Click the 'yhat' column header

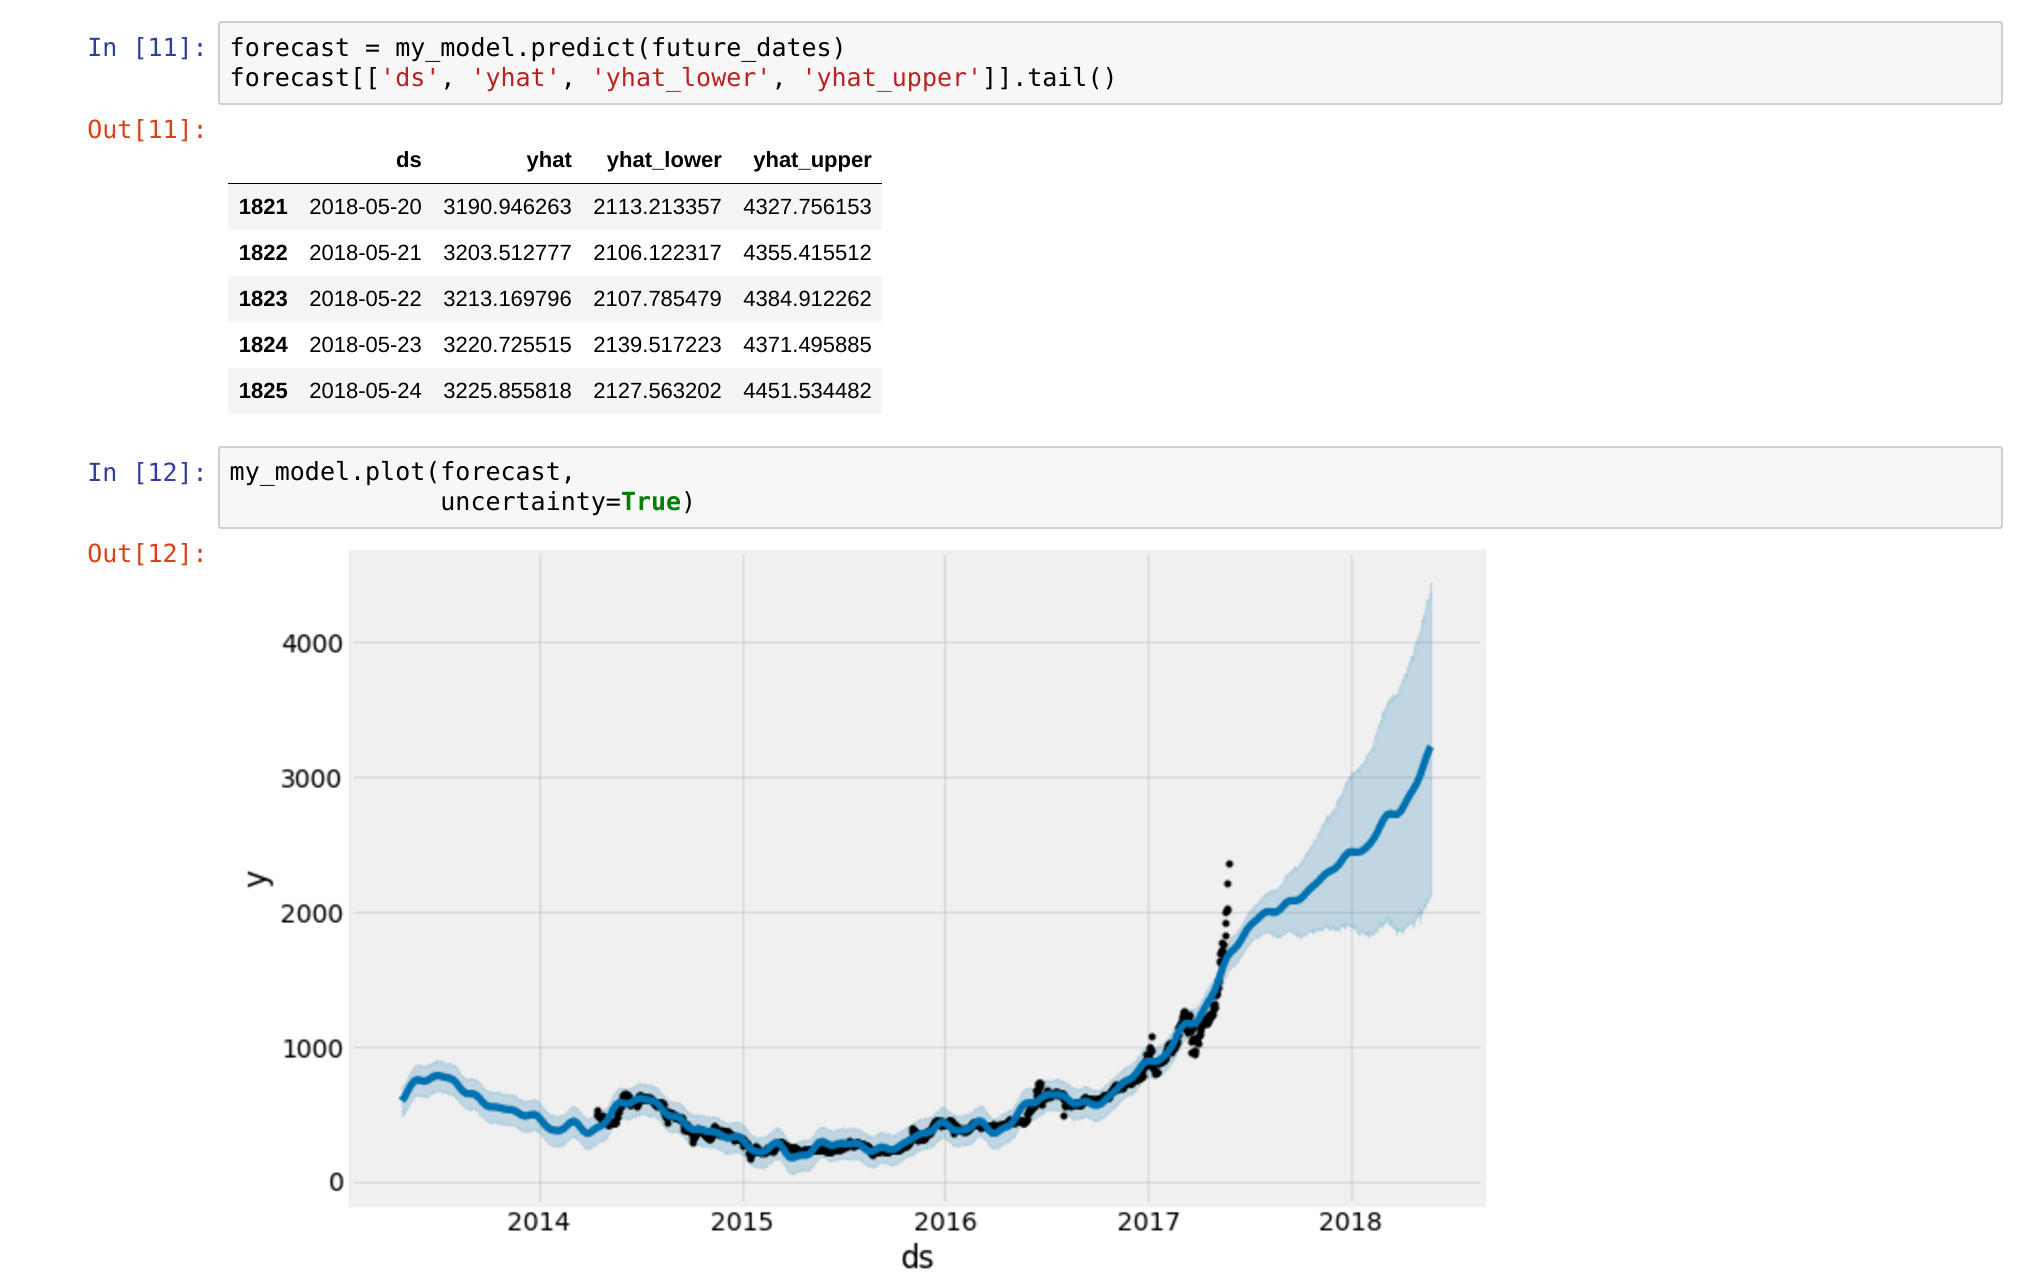[x=549, y=160]
